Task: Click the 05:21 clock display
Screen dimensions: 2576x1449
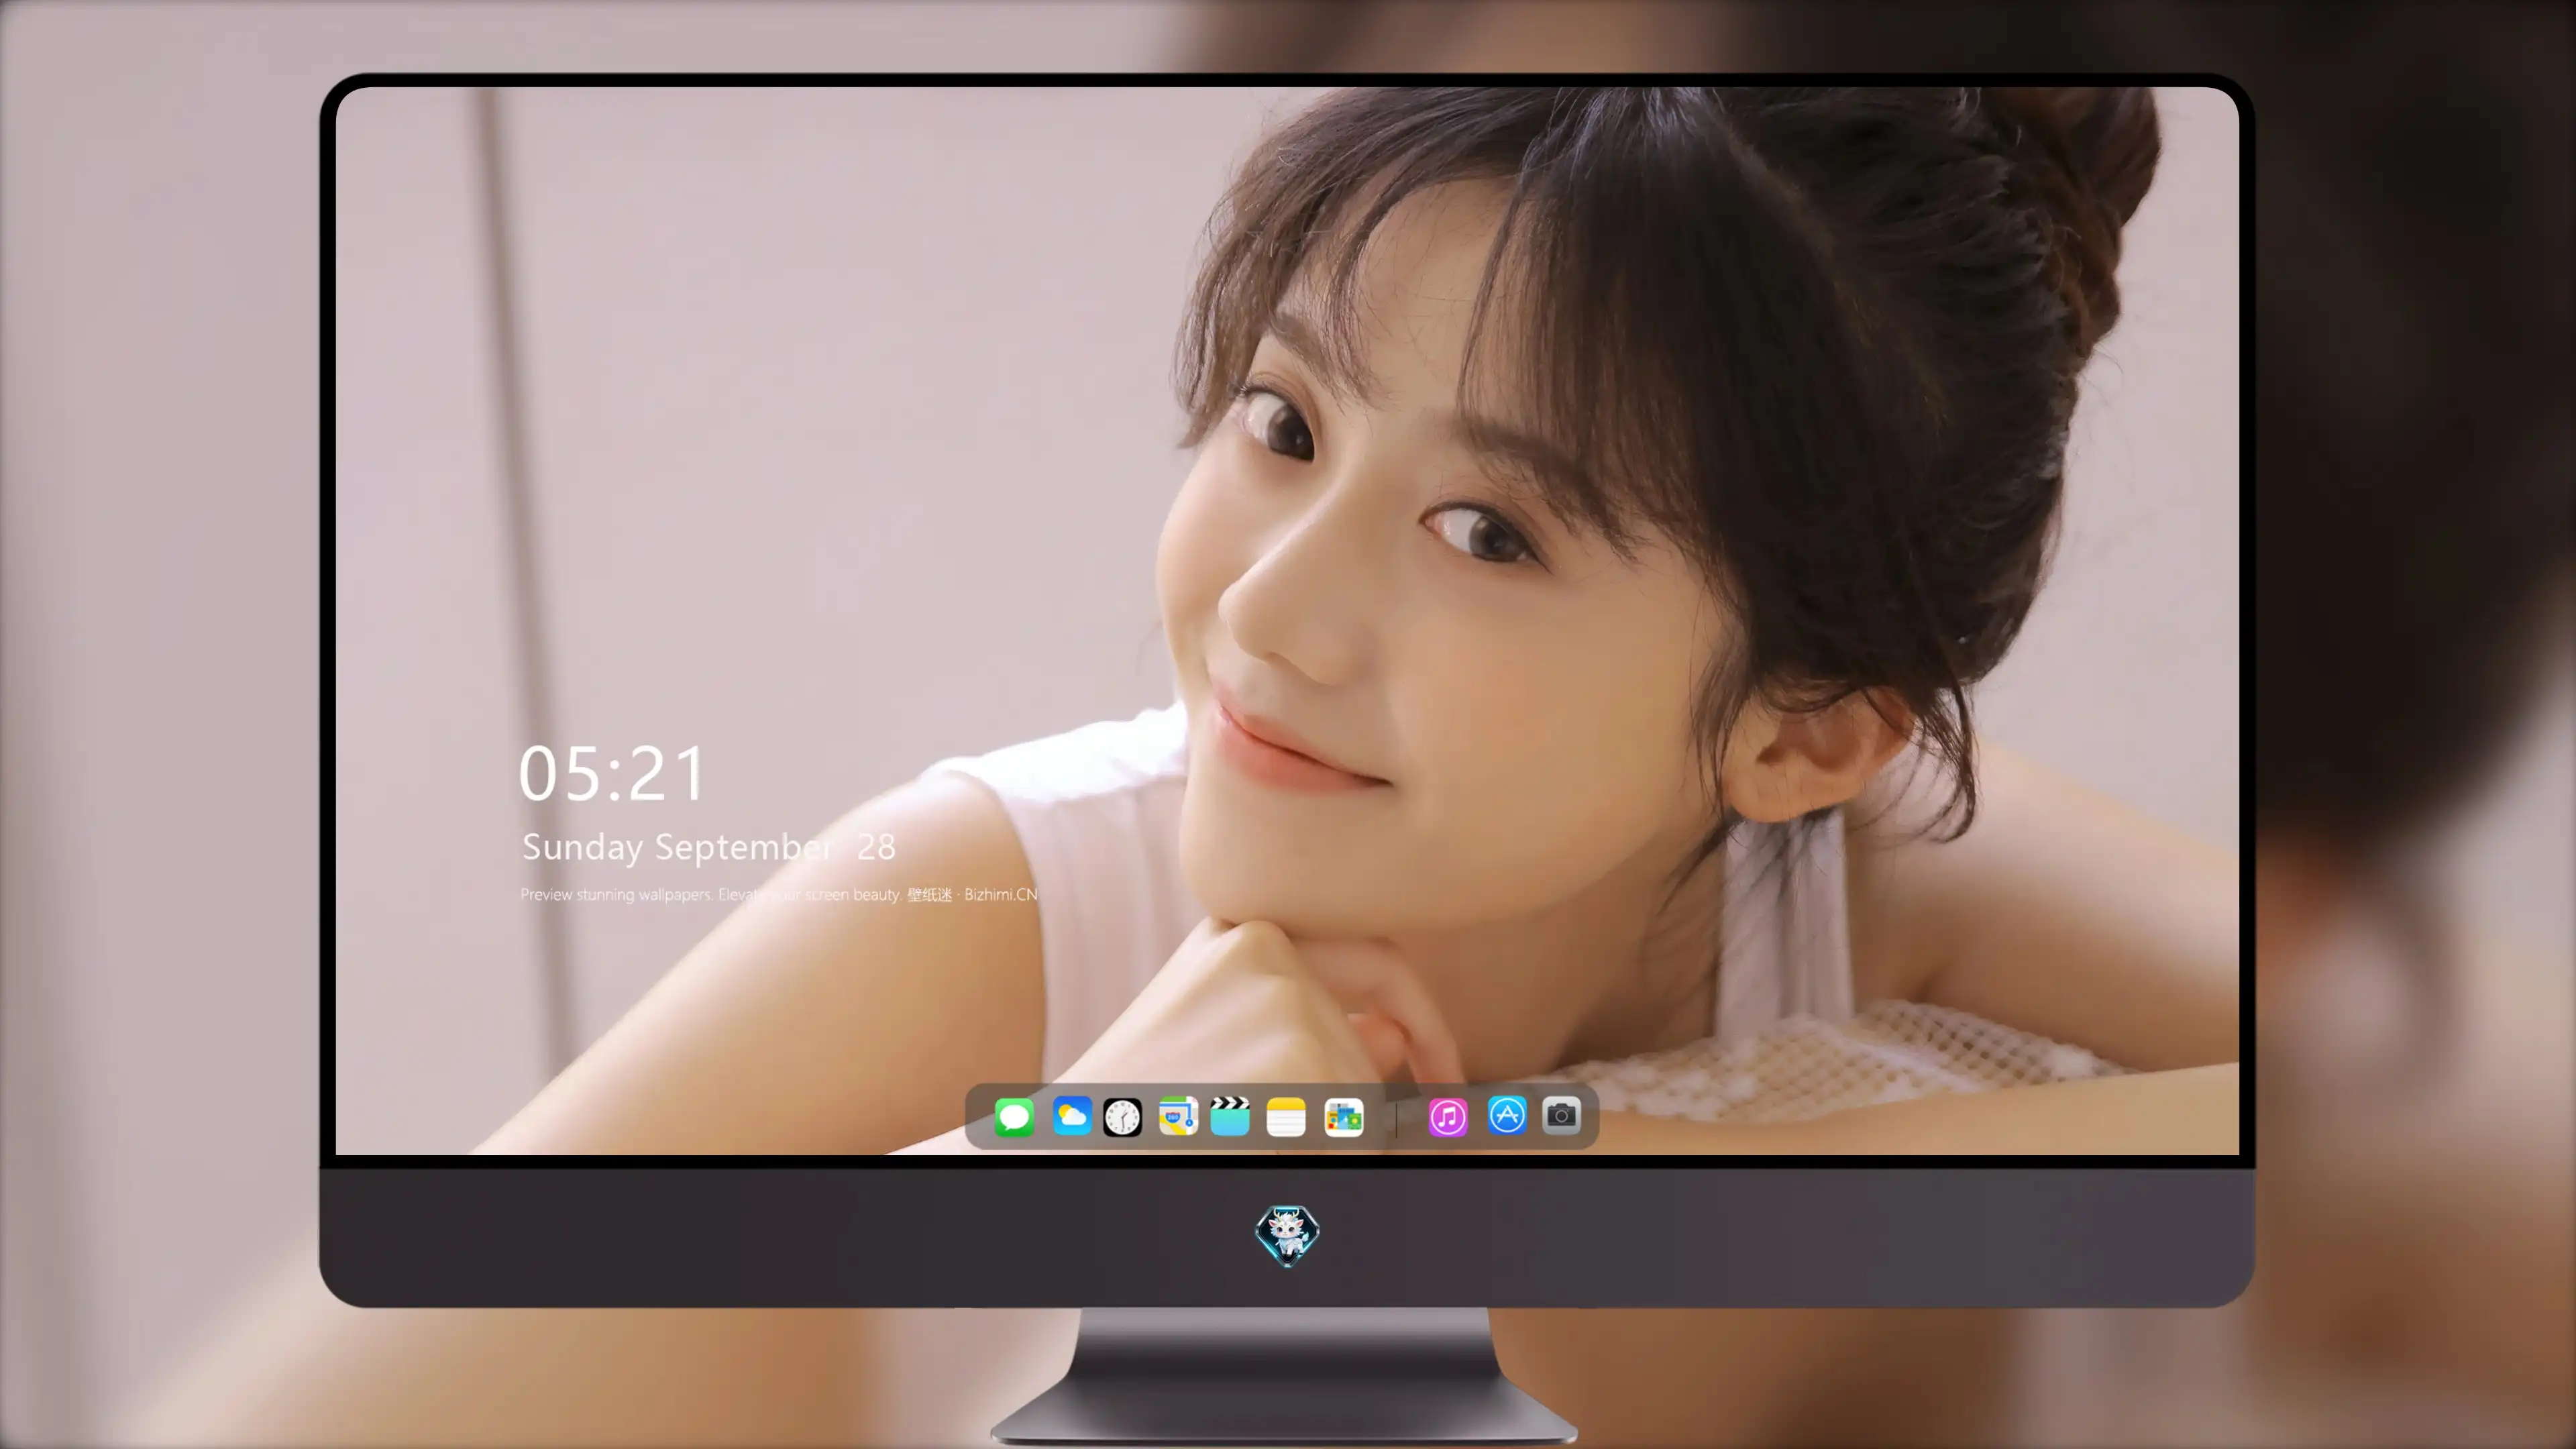Action: pos(612,774)
